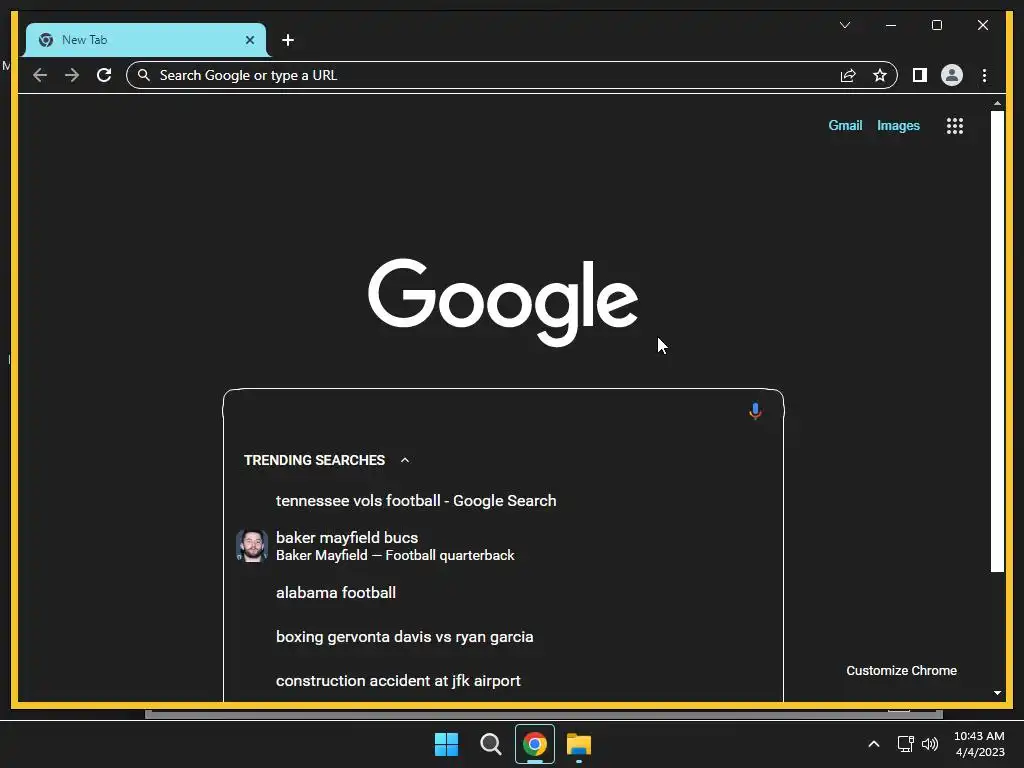Click the horizontal scrollbar below window
This screenshot has width=1024, height=768.
pos(543,714)
